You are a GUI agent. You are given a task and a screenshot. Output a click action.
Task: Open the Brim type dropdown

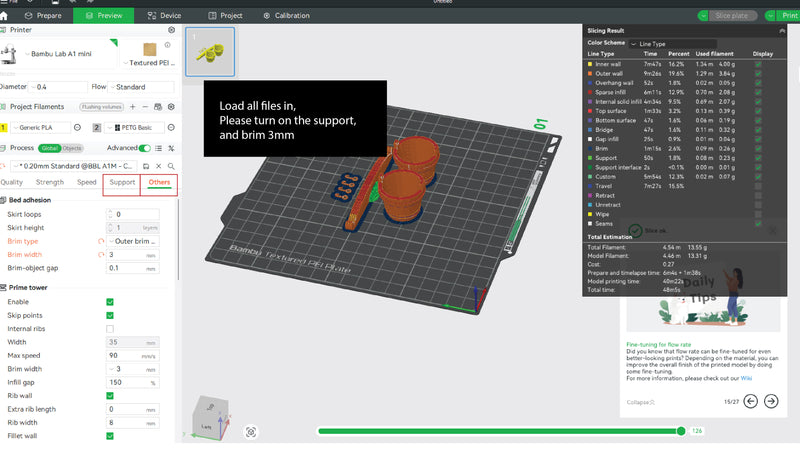point(133,241)
